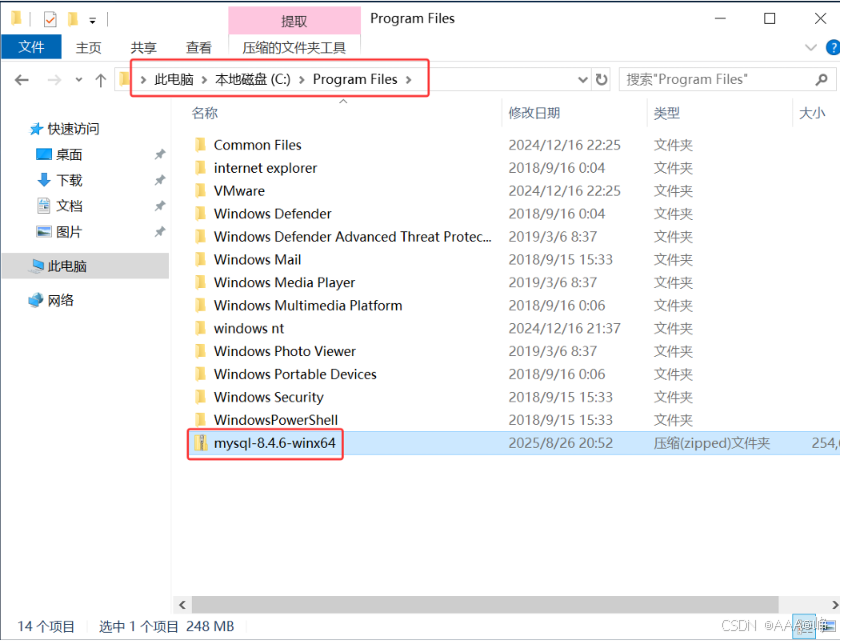Click the mysql-8.4.6-winx64 zip archive icon
Screen dimensions: 841x641
click(201, 443)
